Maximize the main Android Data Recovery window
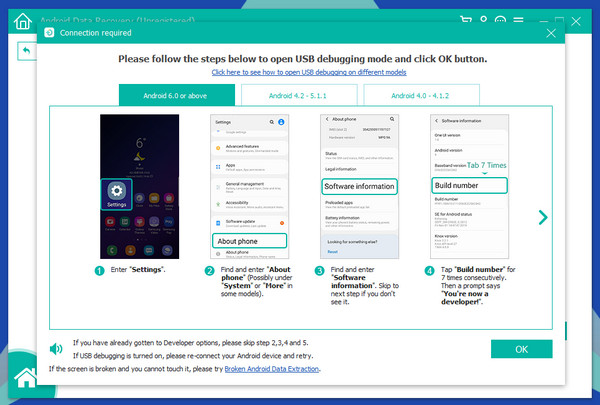Viewport: 600px width, 405px height. 559,19
